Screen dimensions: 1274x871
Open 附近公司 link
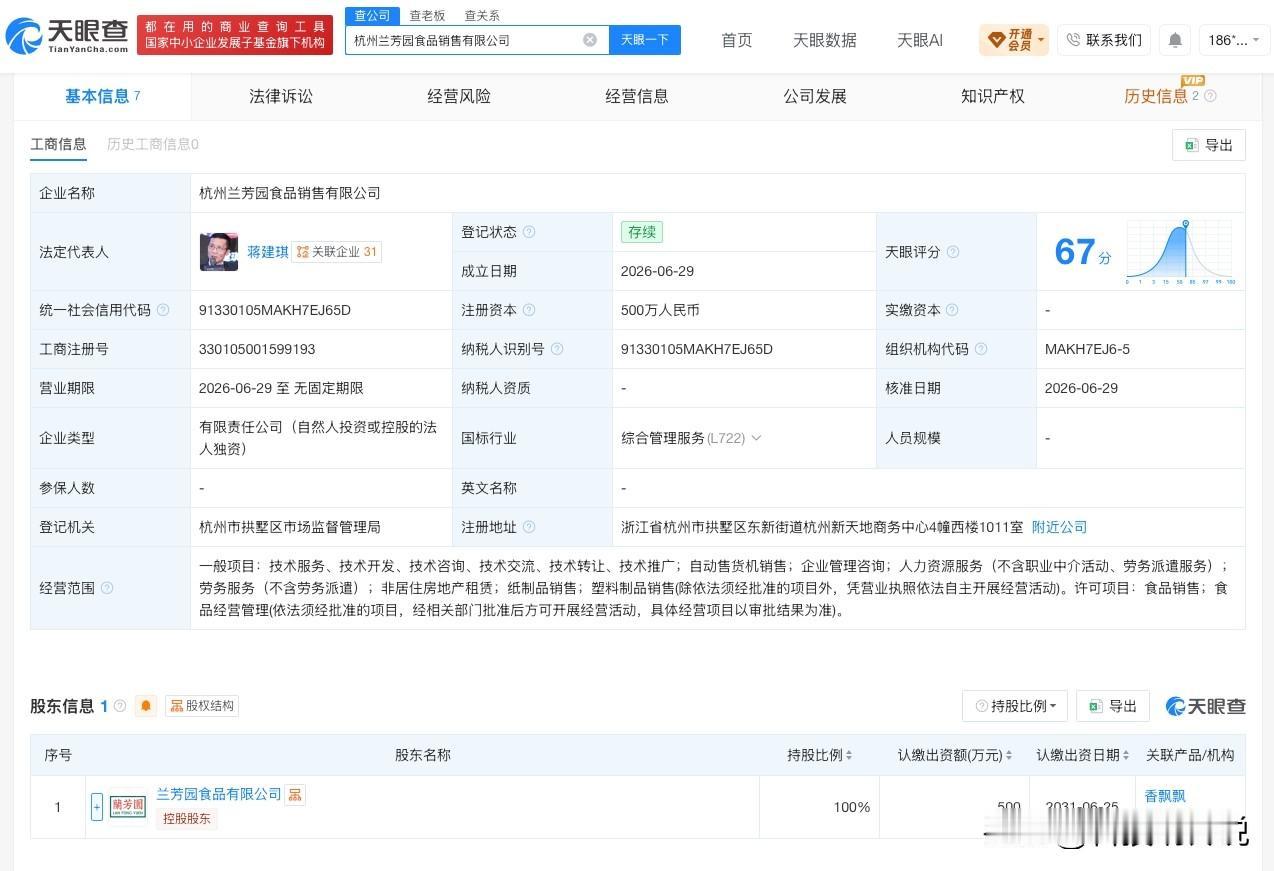[1059, 527]
